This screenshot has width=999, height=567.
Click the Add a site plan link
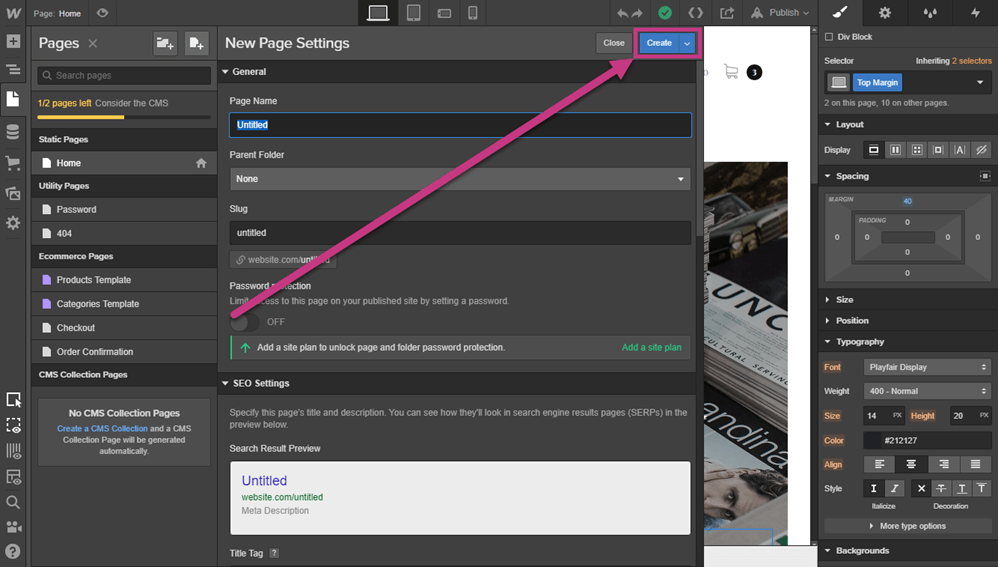coord(651,347)
